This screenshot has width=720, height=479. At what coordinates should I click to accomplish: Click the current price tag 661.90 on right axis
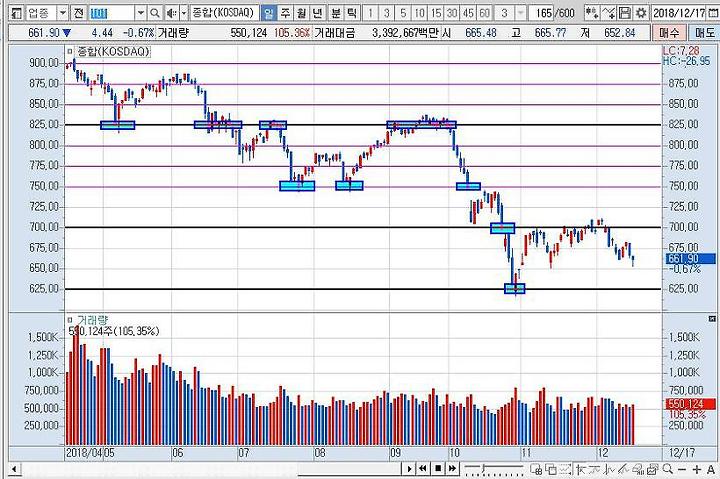[690, 259]
